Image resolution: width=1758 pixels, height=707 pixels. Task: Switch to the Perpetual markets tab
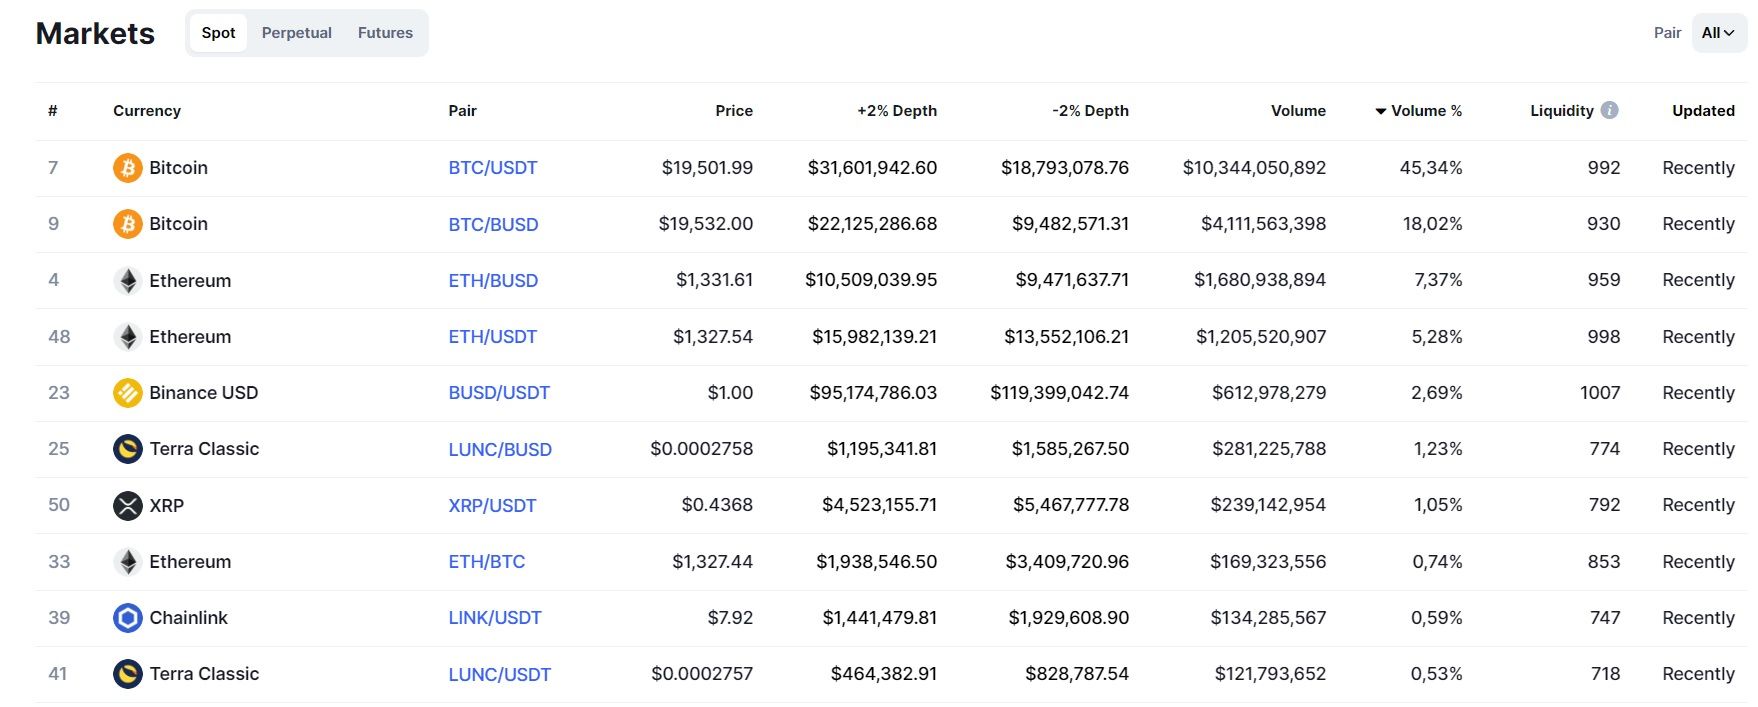[x=296, y=33]
